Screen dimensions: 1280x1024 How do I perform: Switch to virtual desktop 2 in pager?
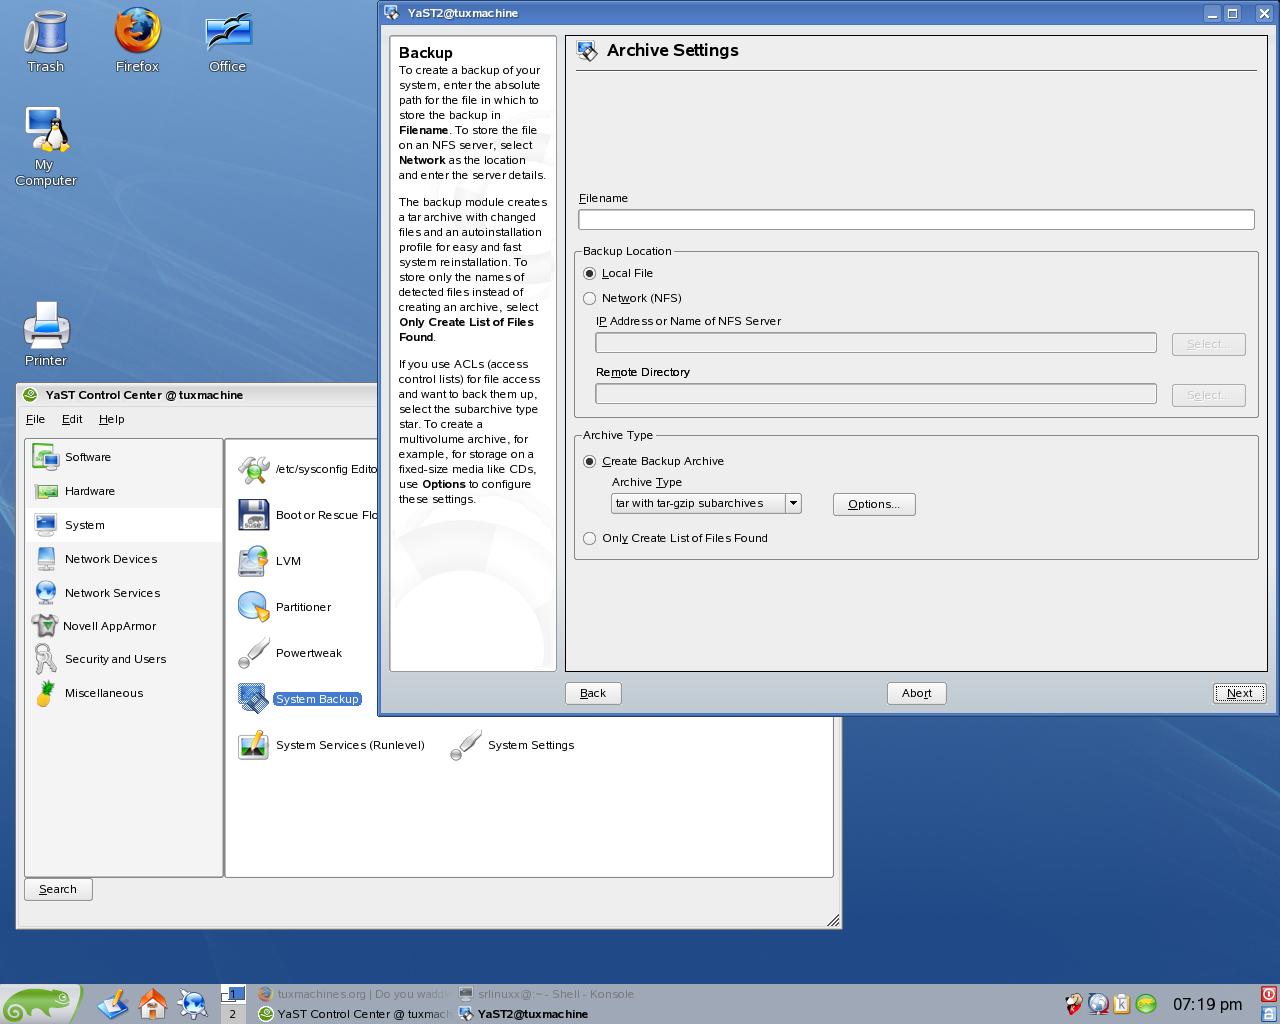[x=232, y=1014]
